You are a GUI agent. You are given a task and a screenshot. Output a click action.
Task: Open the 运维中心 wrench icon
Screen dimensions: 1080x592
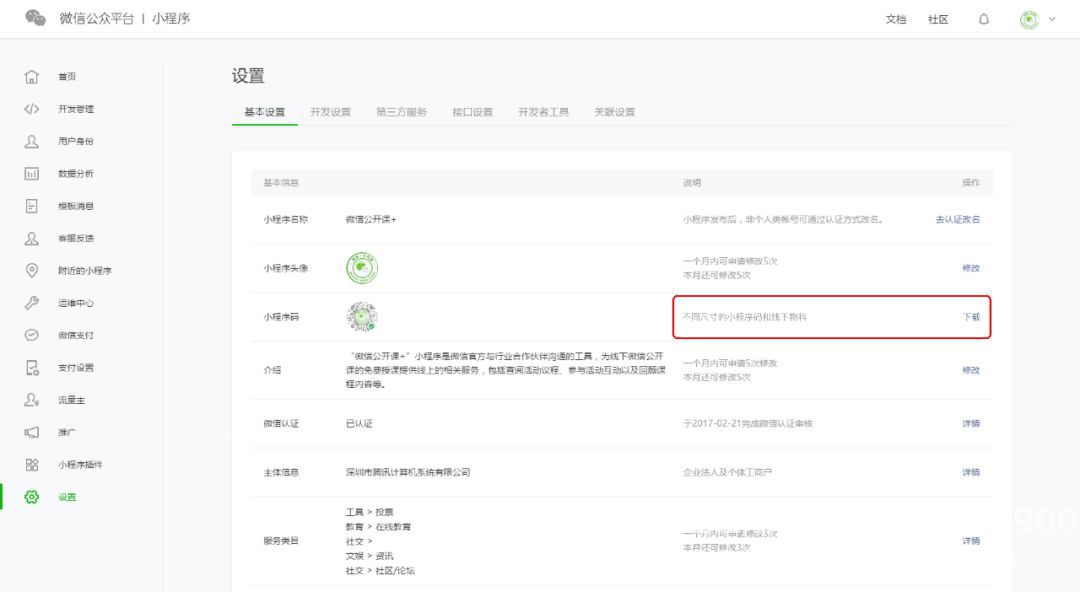(32, 303)
